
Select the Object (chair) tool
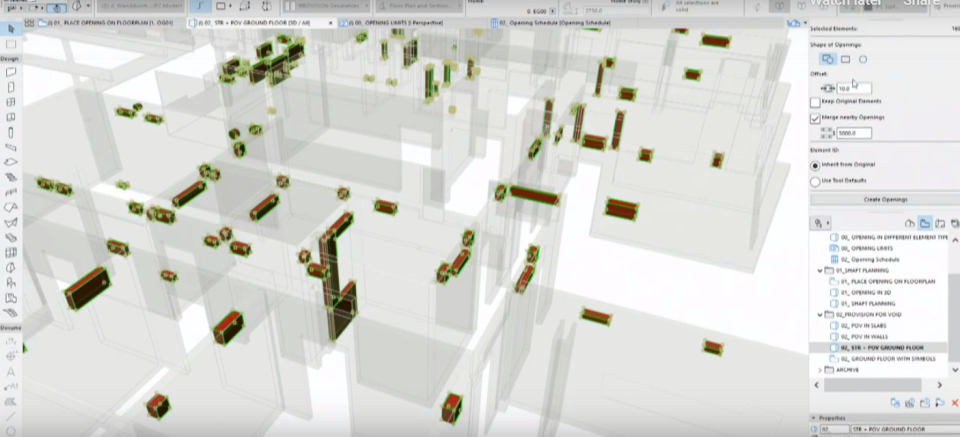(x=11, y=282)
